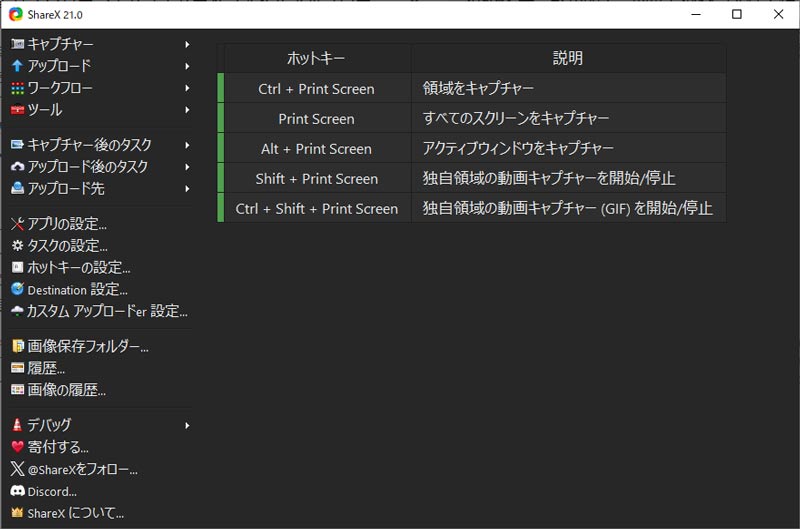Screen dimensions: 800x529
Task: Click the 説明 column header
Action: pyautogui.click(x=568, y=58)
